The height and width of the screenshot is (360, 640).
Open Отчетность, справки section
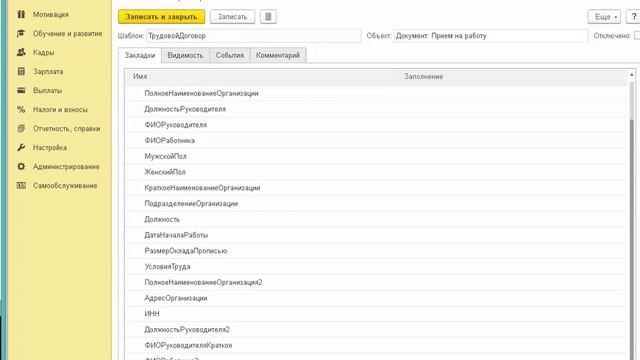[67, 129]
